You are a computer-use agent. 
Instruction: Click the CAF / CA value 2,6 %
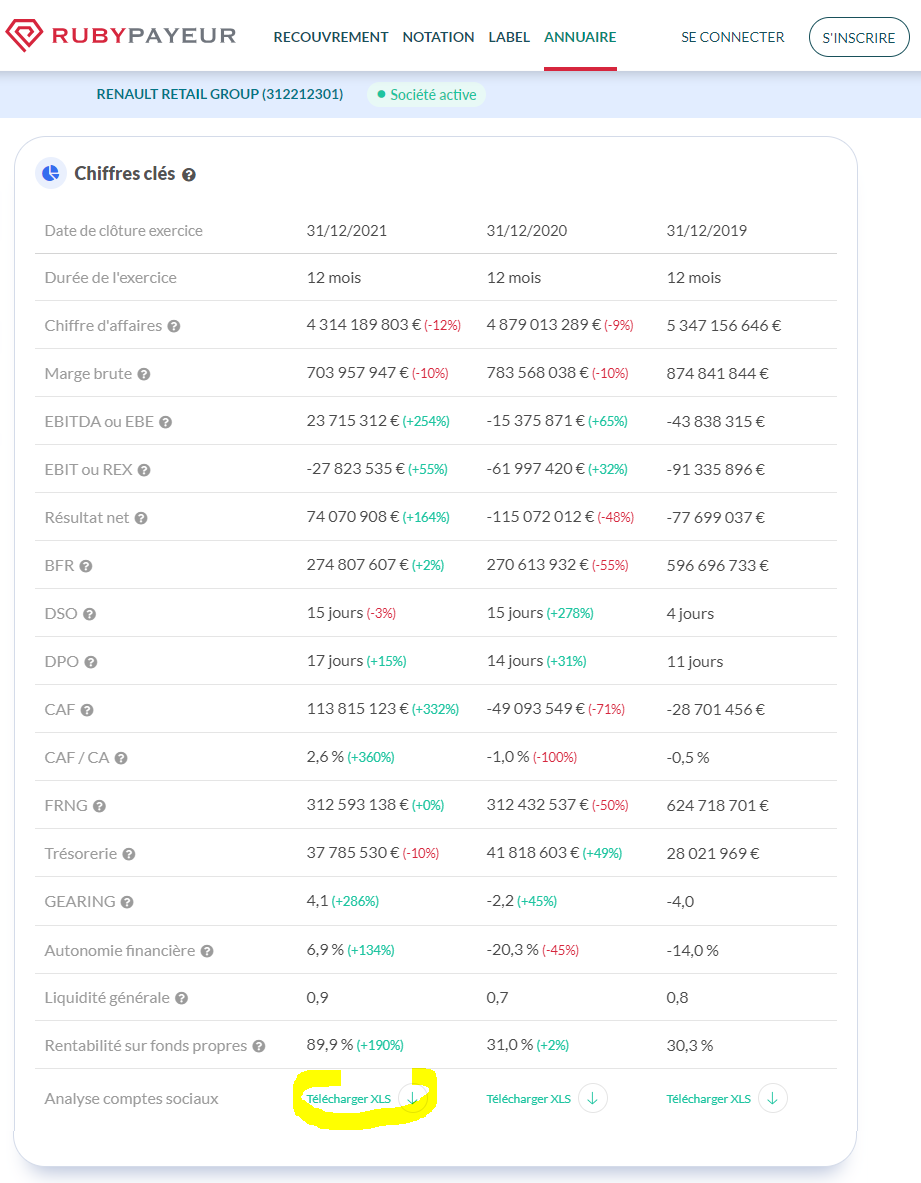point(325,757)
